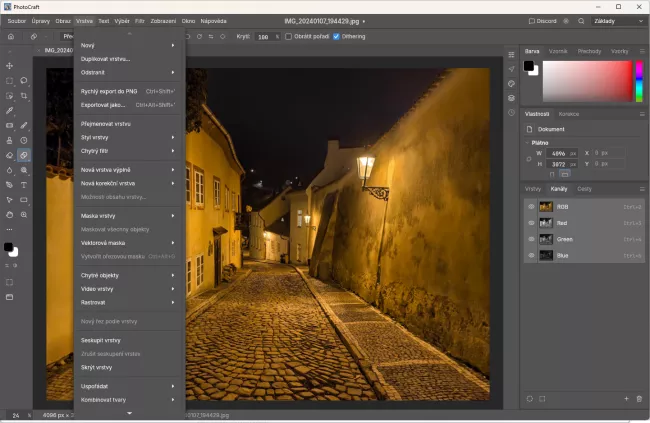Click foreground black swatch in Barva panel
Viewport: 650px width, 423px height.
(529, 66)
